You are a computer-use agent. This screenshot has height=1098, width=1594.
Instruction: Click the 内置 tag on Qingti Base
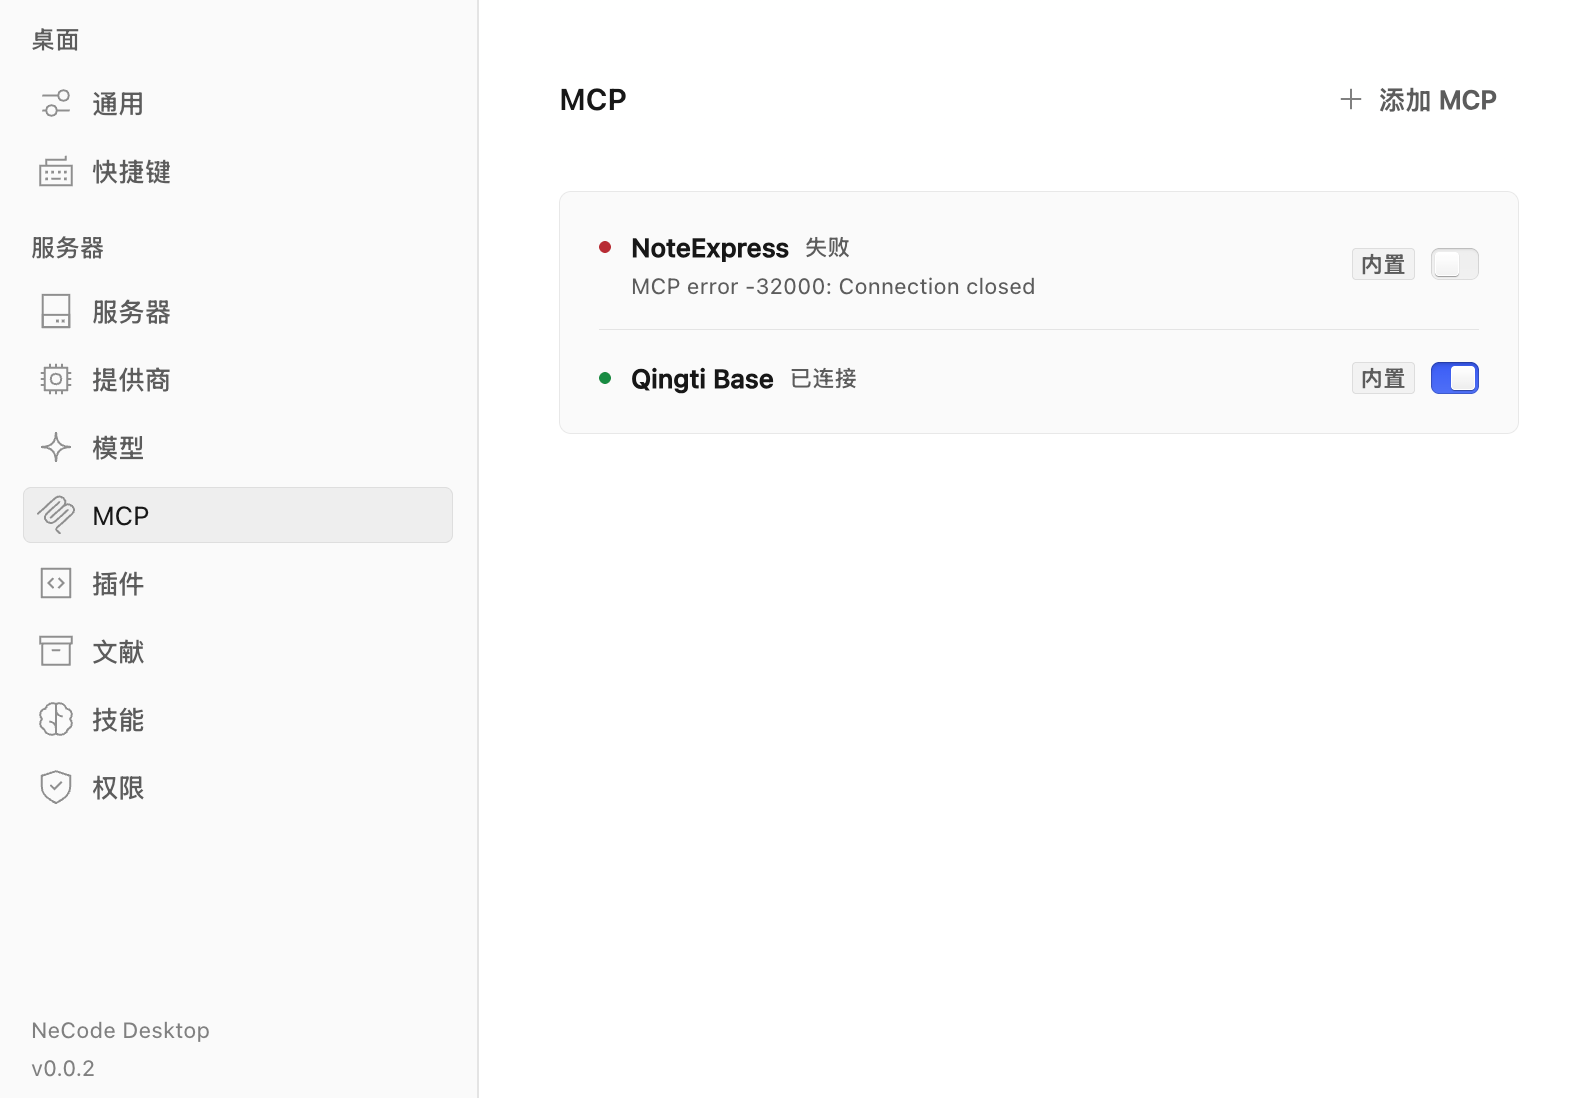pyautogui.click(x=1383, y=378)
